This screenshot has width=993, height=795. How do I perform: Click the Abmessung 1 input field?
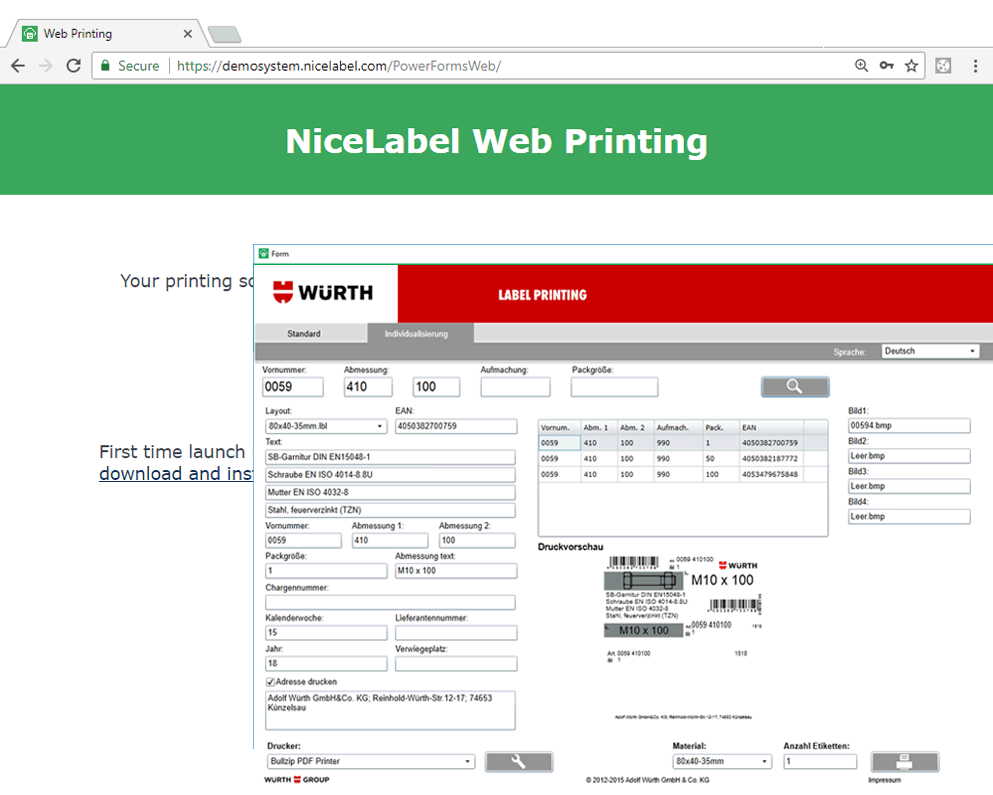pyautogui.click(x=390, y=540)
